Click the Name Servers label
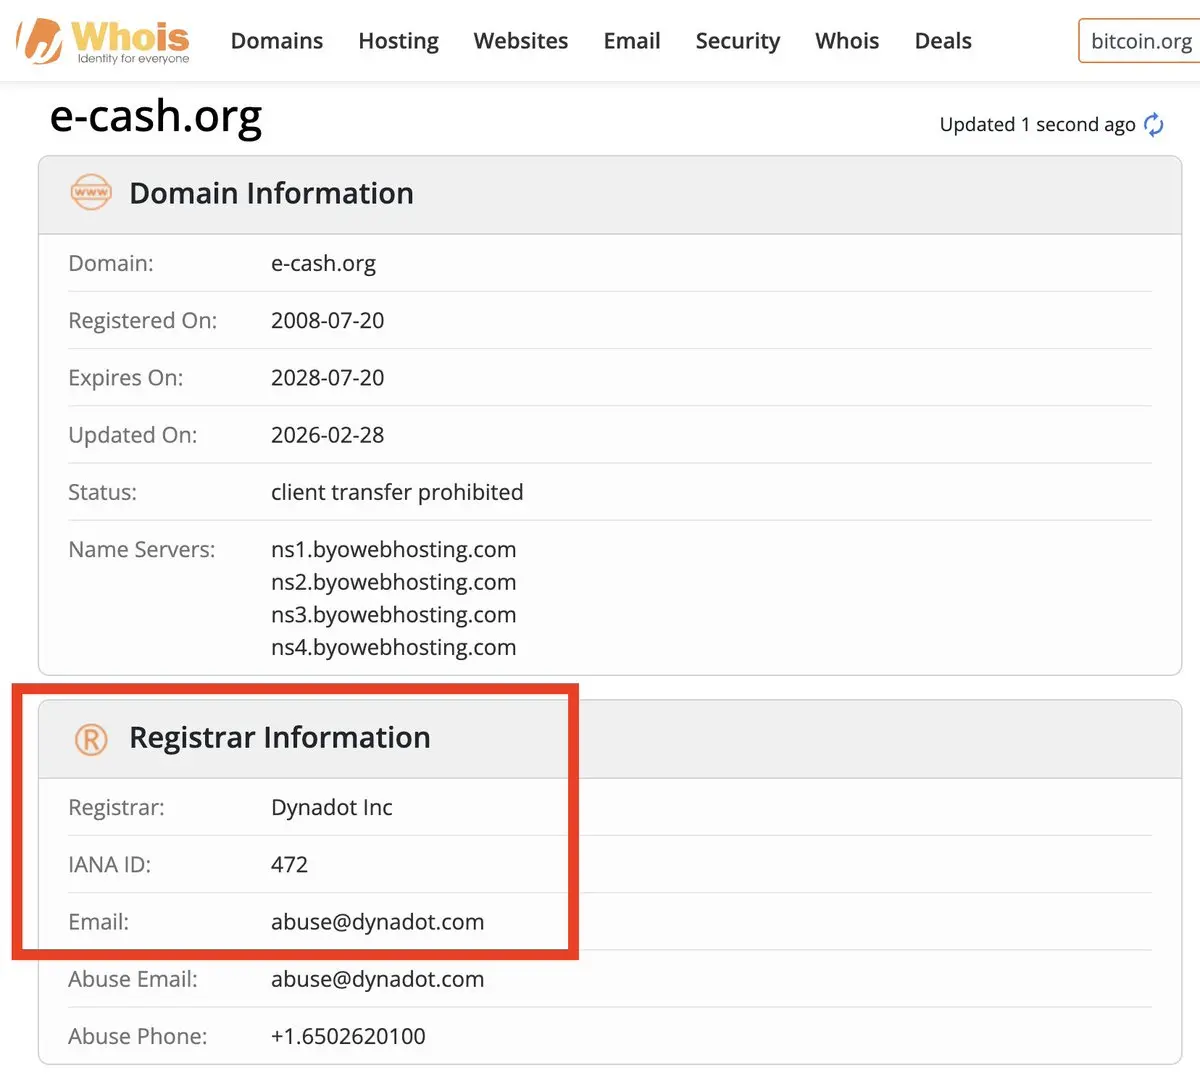 pyautogui.click(x=141, y=549)
